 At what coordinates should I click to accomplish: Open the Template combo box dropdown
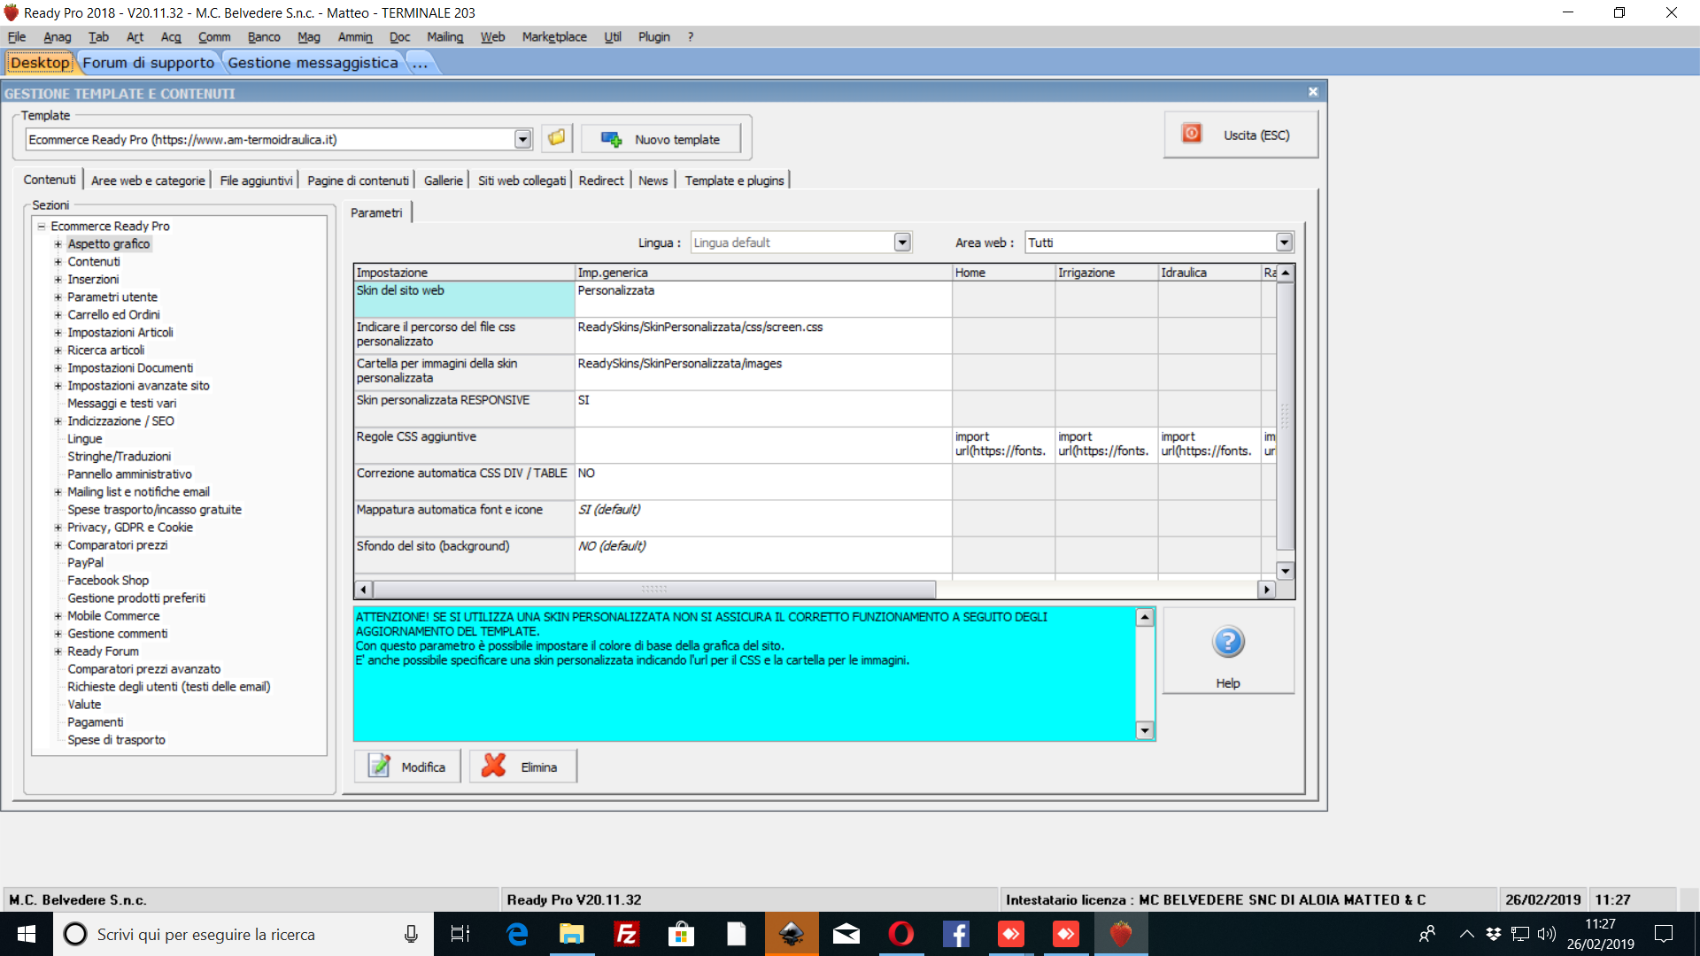[x=523, y=139]
